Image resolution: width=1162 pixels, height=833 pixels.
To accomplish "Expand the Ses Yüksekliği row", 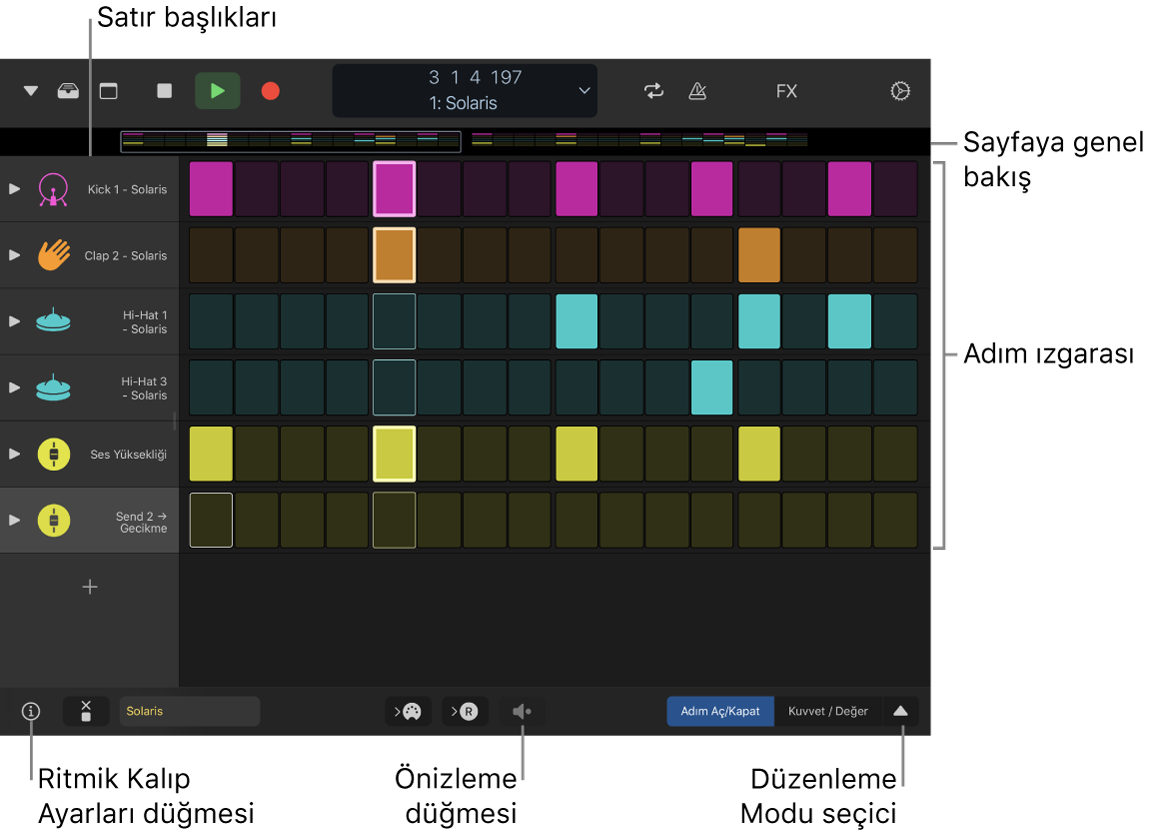I will click(x=14, y=454).
